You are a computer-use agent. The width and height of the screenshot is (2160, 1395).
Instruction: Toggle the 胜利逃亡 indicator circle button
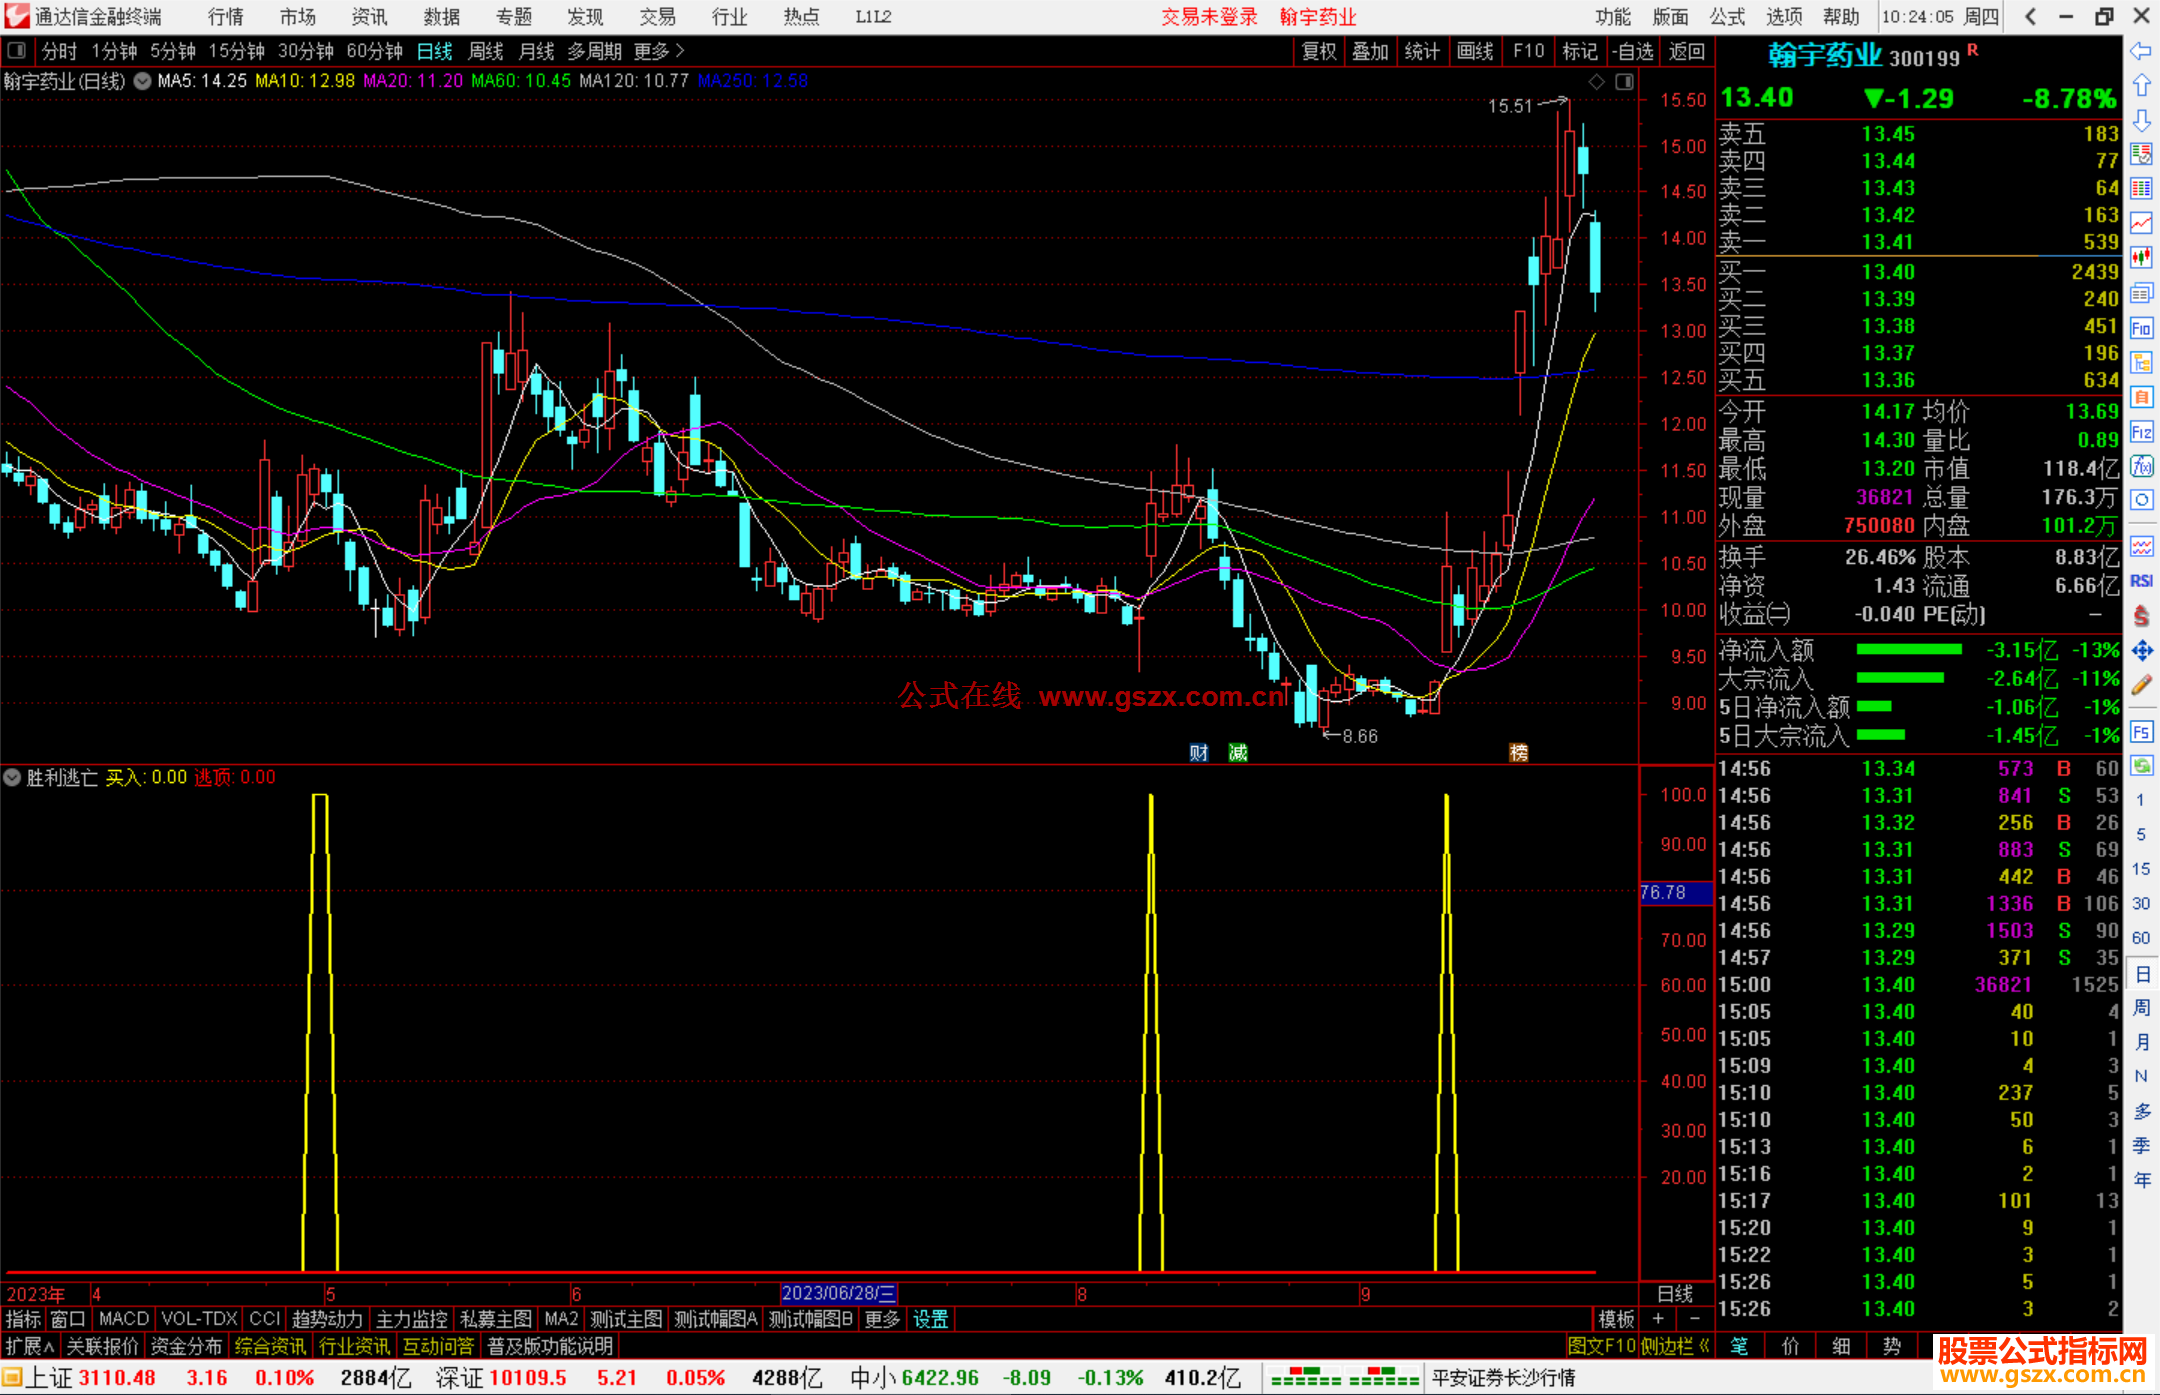click(x=13, y=777)
